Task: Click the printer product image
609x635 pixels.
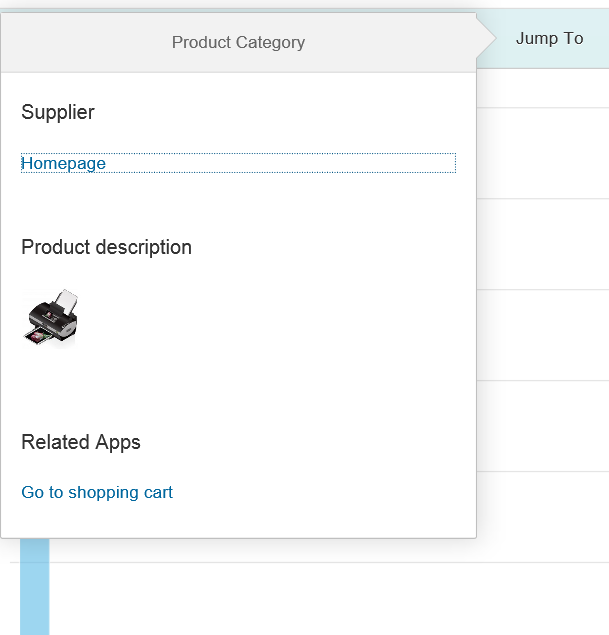Action: pos(50,318)
